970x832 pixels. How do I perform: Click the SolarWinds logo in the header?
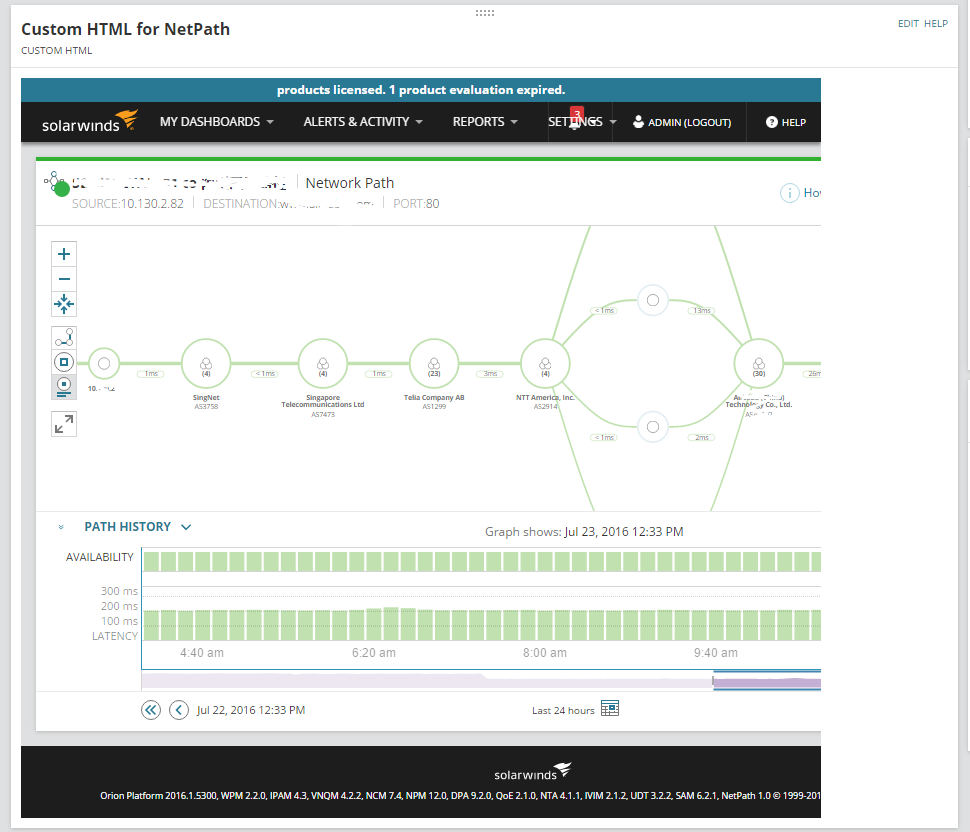click(90, 121)
